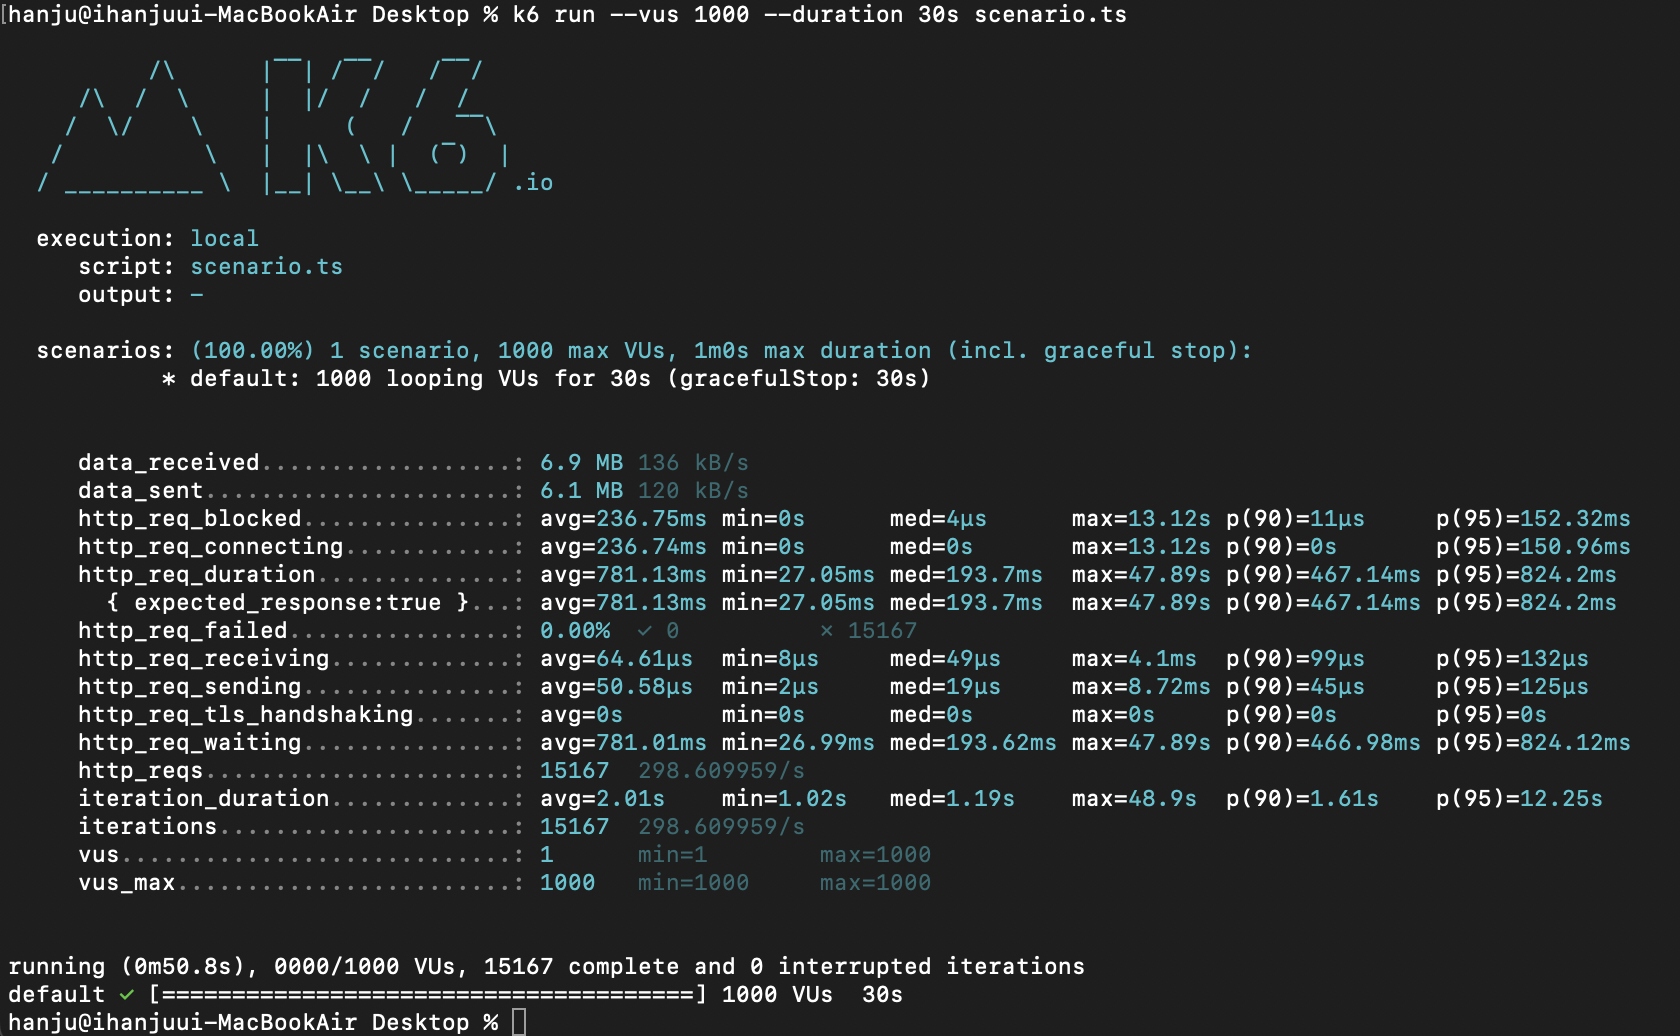Click max=1000 in the vus row
This screenshot has width=1680, height=1036.
click(875, 854)
